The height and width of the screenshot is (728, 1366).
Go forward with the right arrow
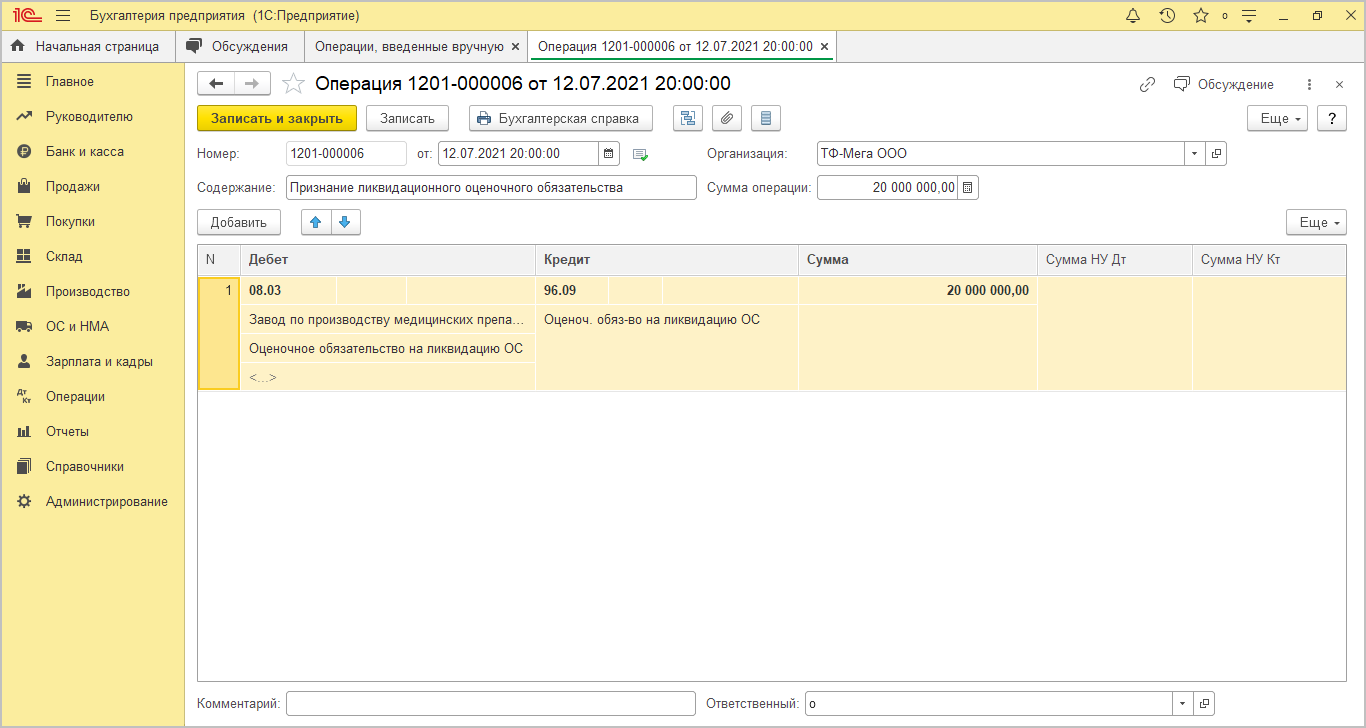click(252, 84)
